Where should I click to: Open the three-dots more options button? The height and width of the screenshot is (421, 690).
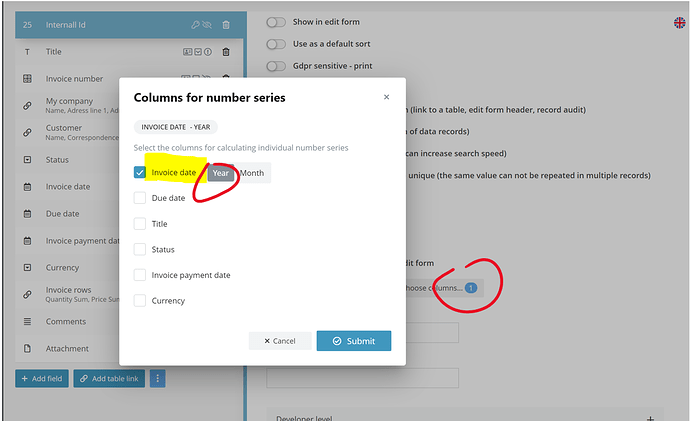(x=158, y=378)
